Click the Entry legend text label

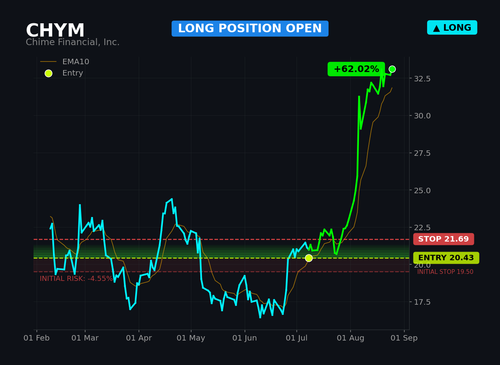pos(72,73)
